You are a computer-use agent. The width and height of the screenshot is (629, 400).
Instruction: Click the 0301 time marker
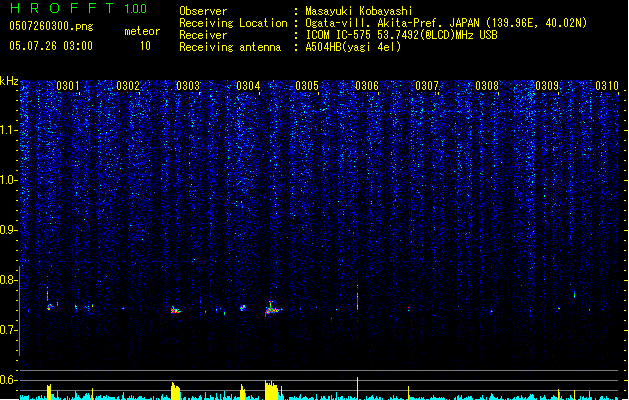point(67,86)
